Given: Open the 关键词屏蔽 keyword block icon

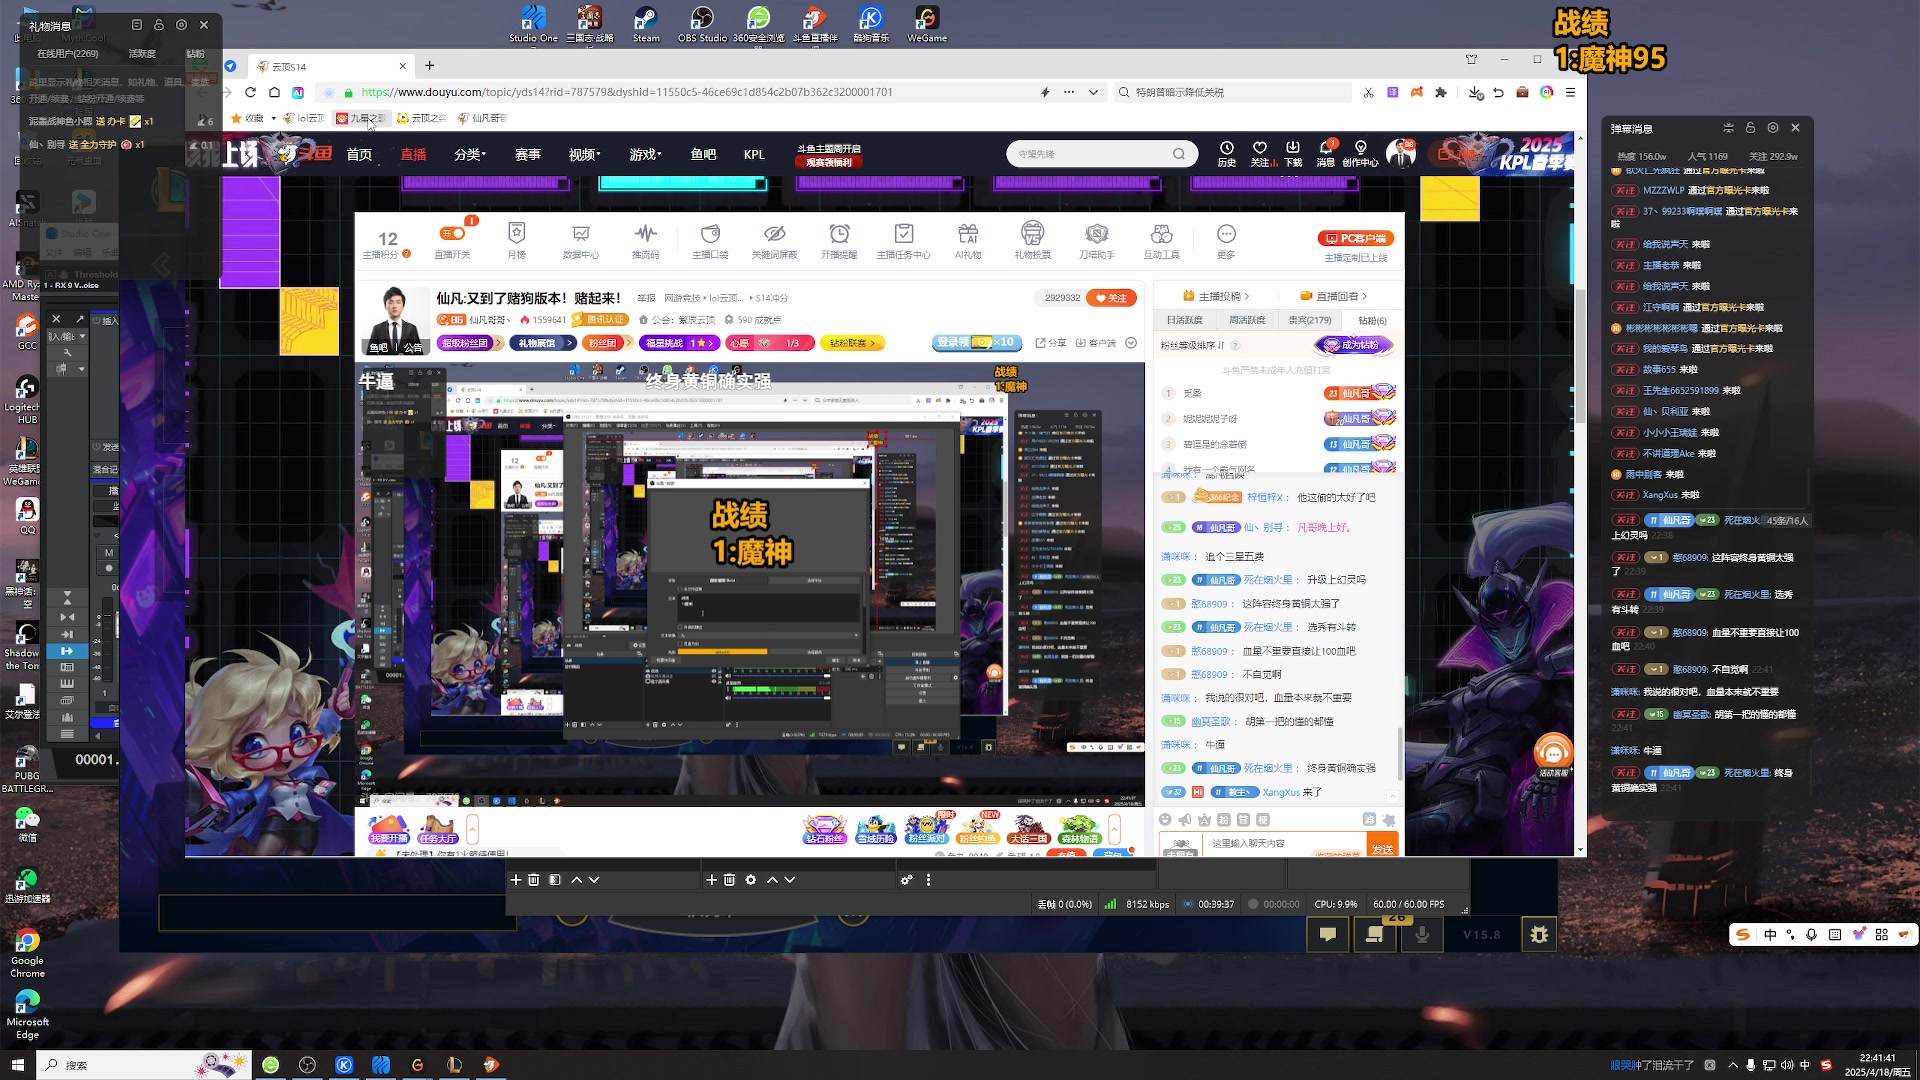Looking at the screenshot, I should click(x=775, y=240).
